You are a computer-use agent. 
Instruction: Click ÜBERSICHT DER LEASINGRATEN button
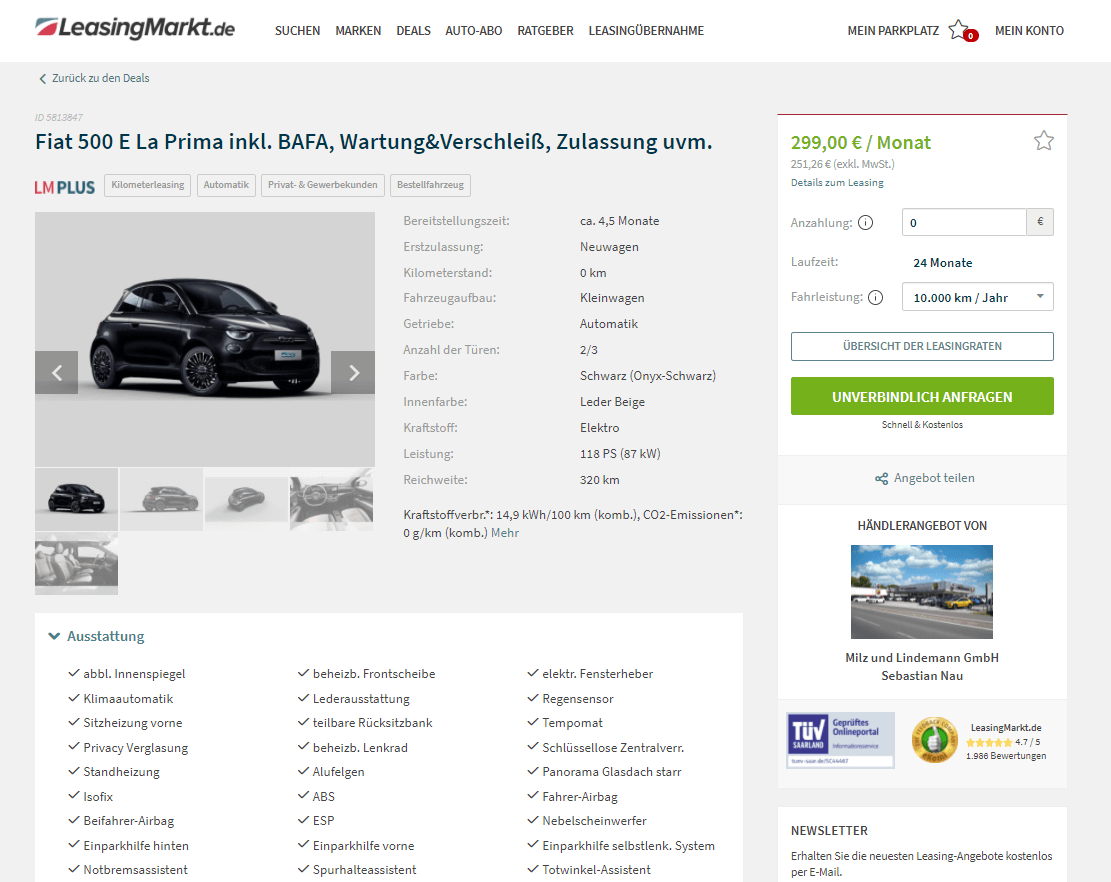(922, 346)
